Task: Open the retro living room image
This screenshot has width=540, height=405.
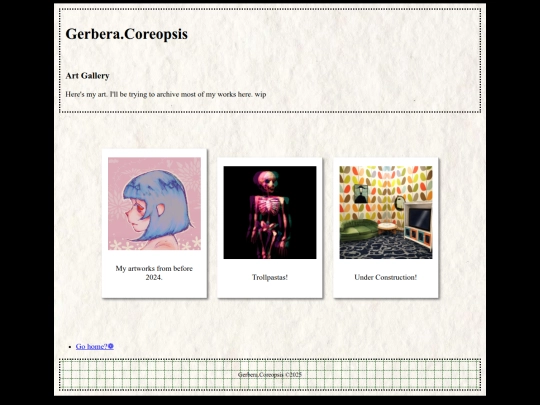Action: (x=386, y=212)
